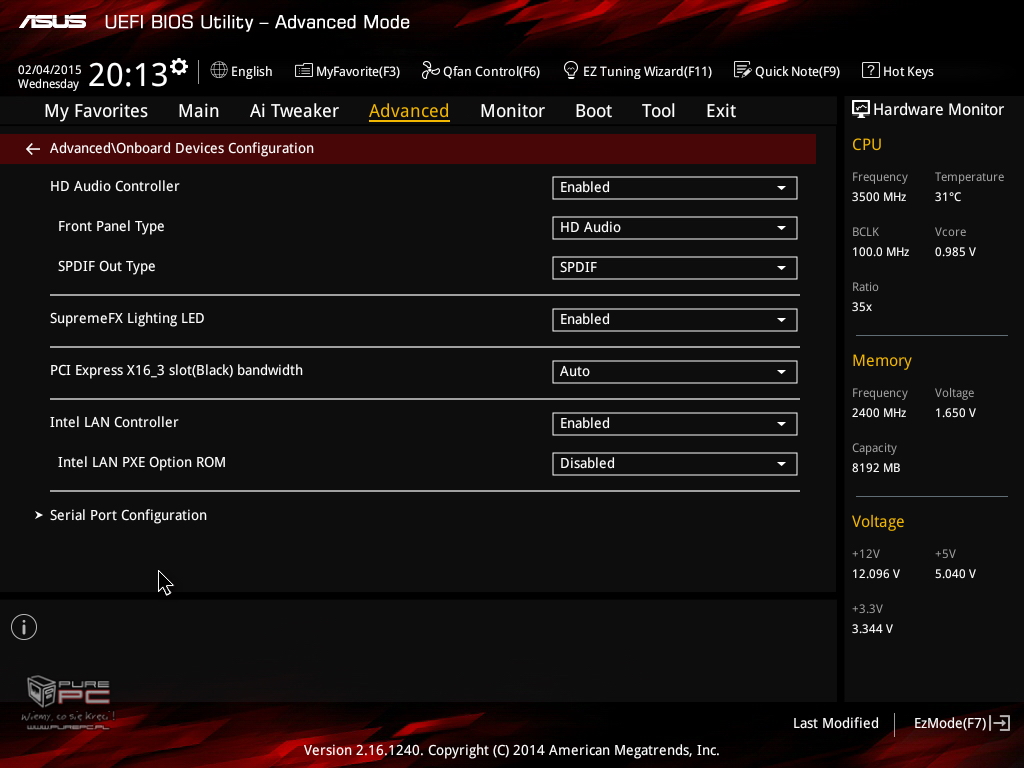Click the memory voltage value 1.650 V
The height and width of the screenshot is (768, 1024).
(955, 413)
